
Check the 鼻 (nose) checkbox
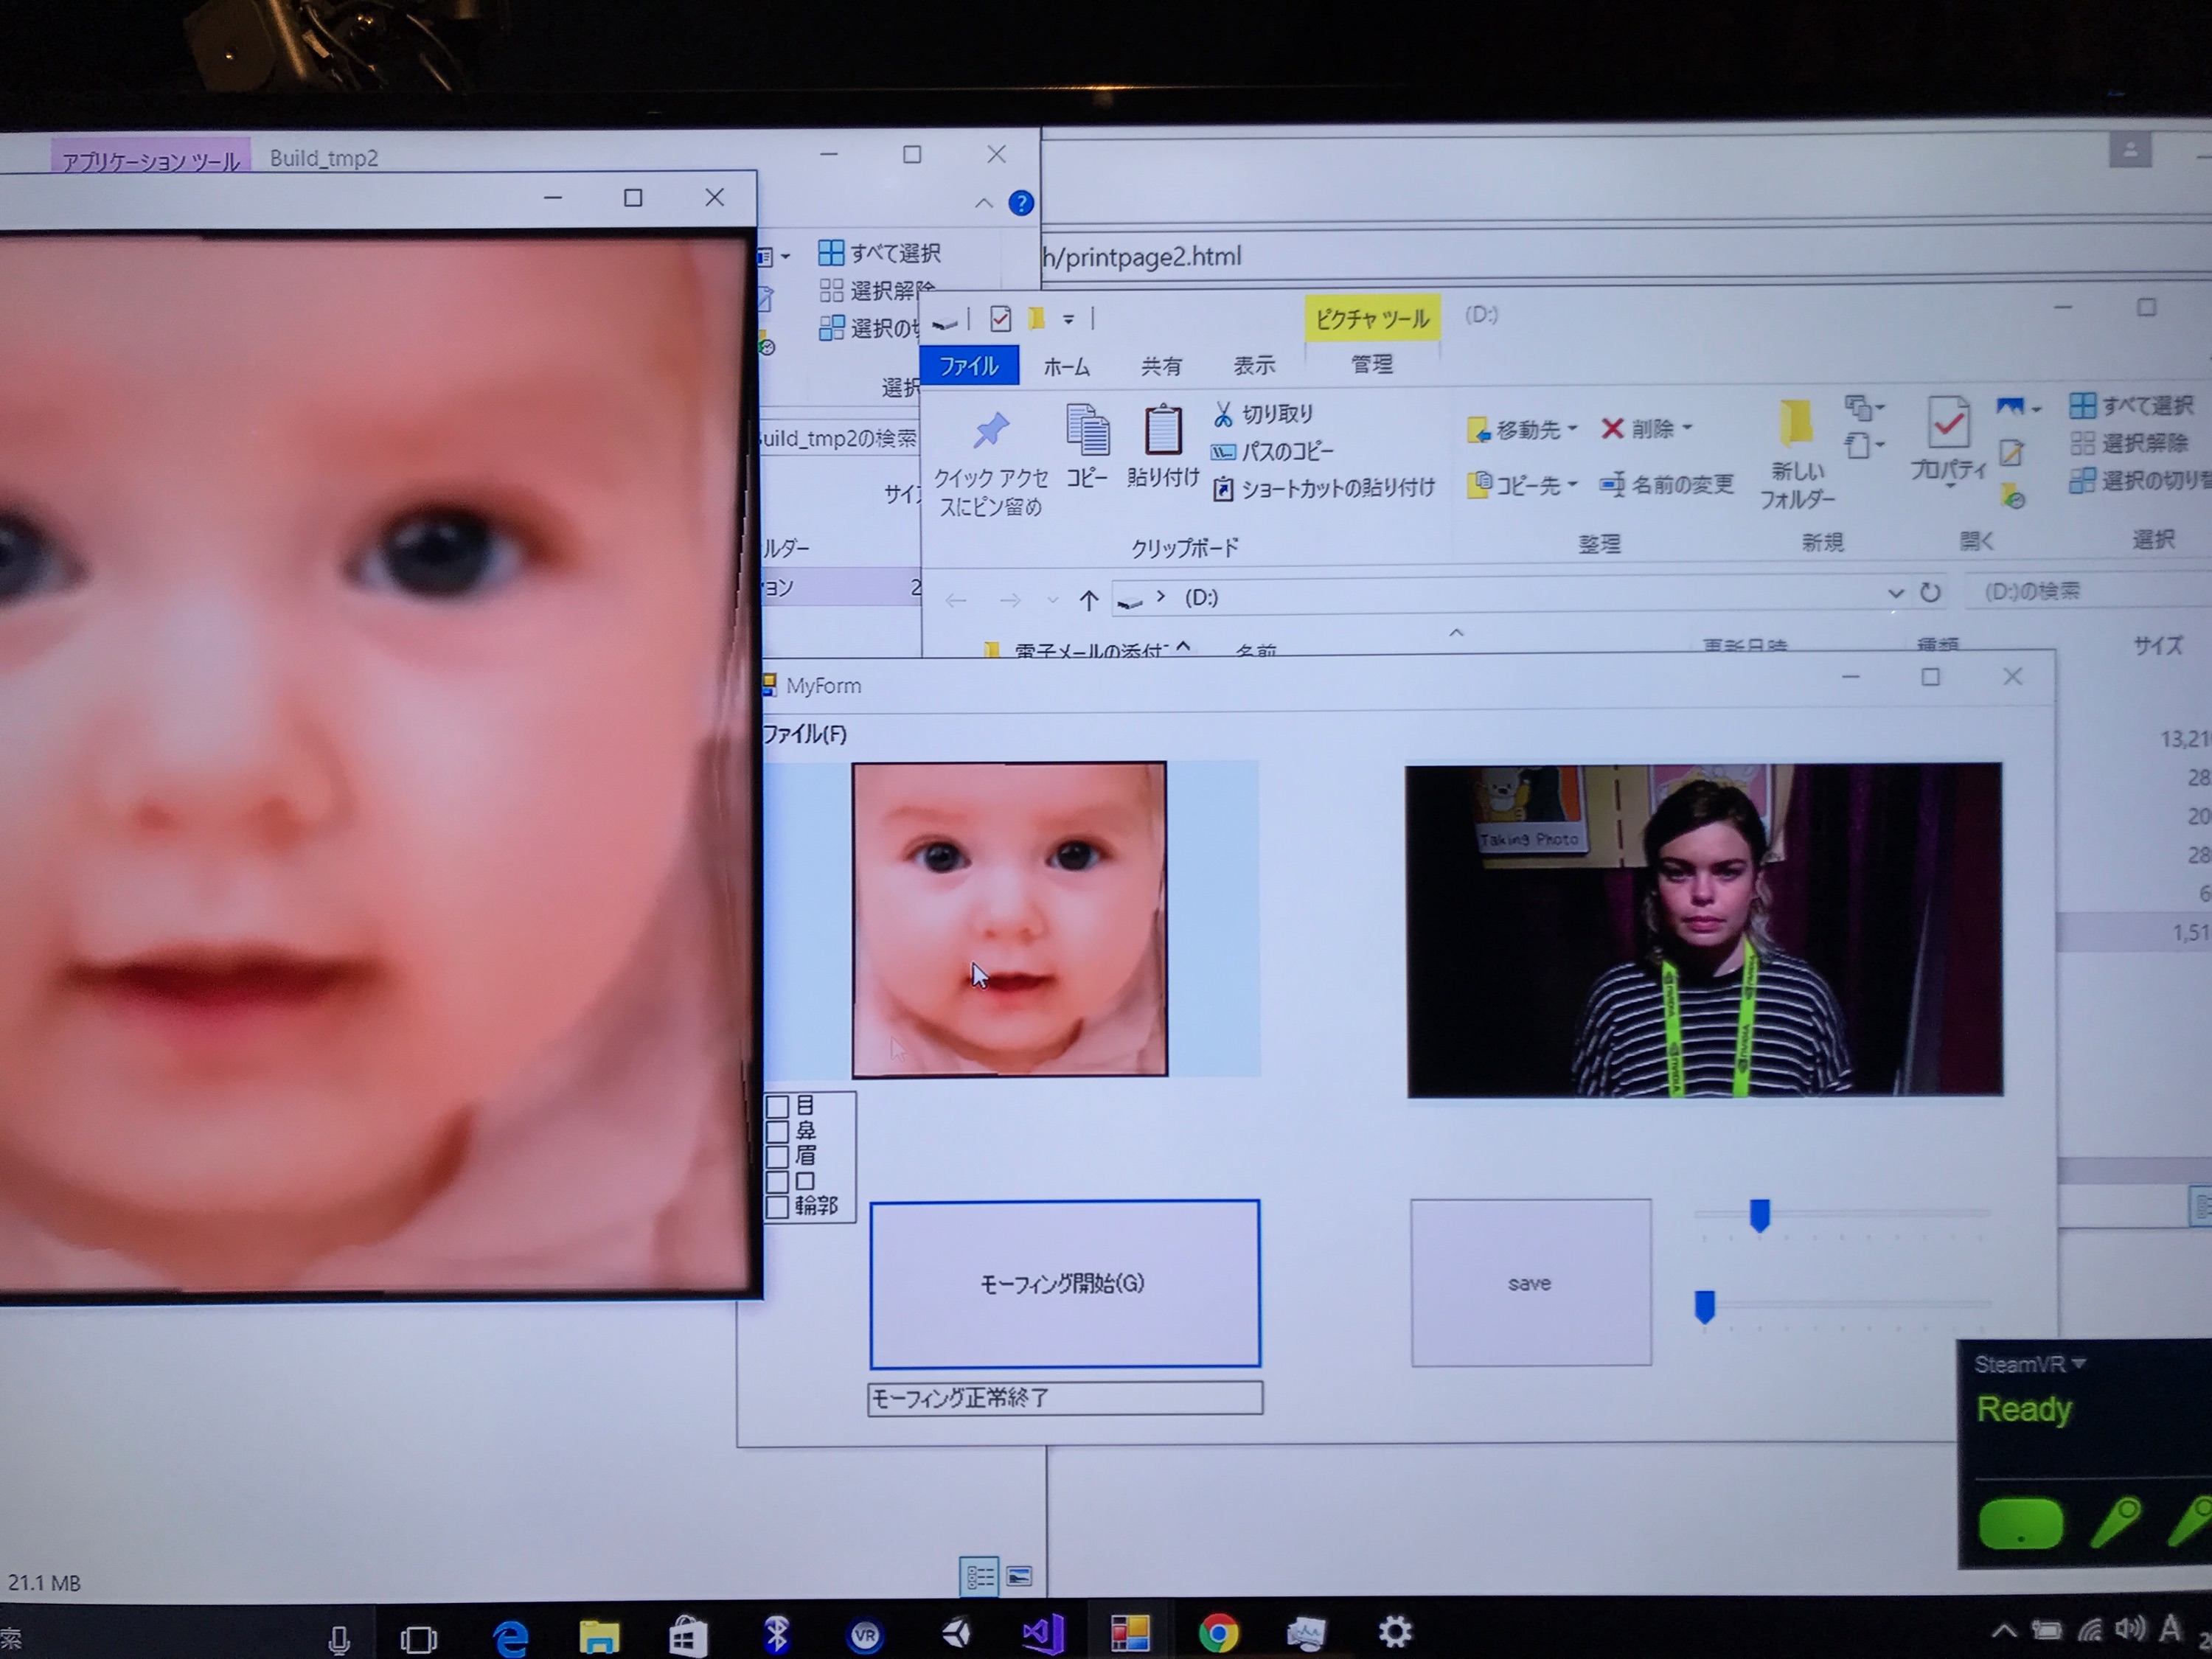777,1132
